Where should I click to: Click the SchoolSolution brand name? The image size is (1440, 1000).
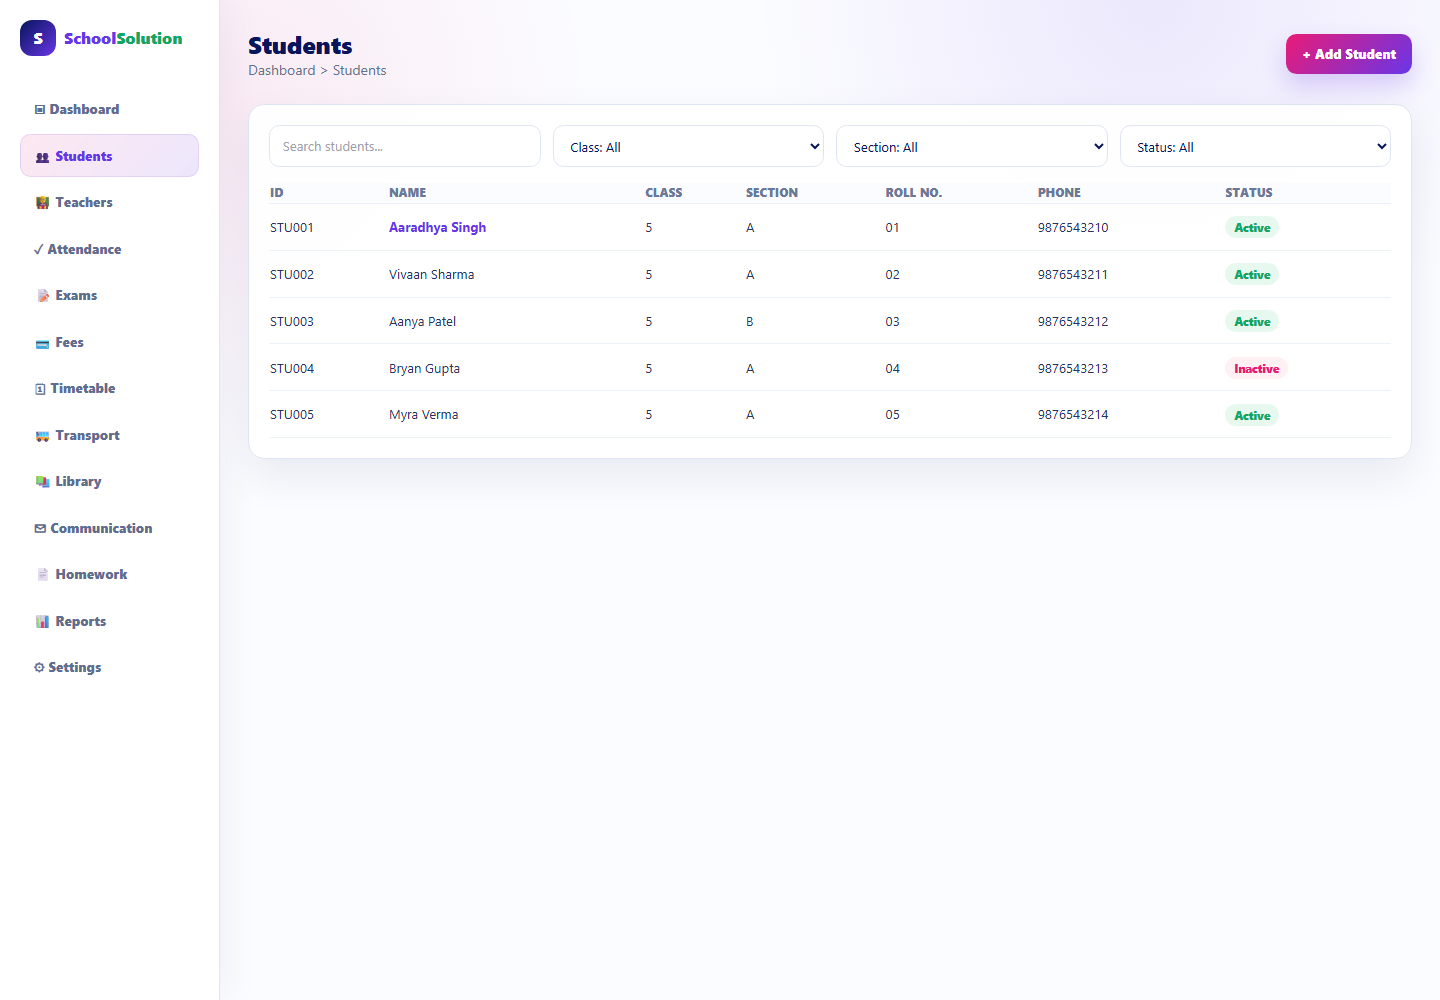[123, 38]
